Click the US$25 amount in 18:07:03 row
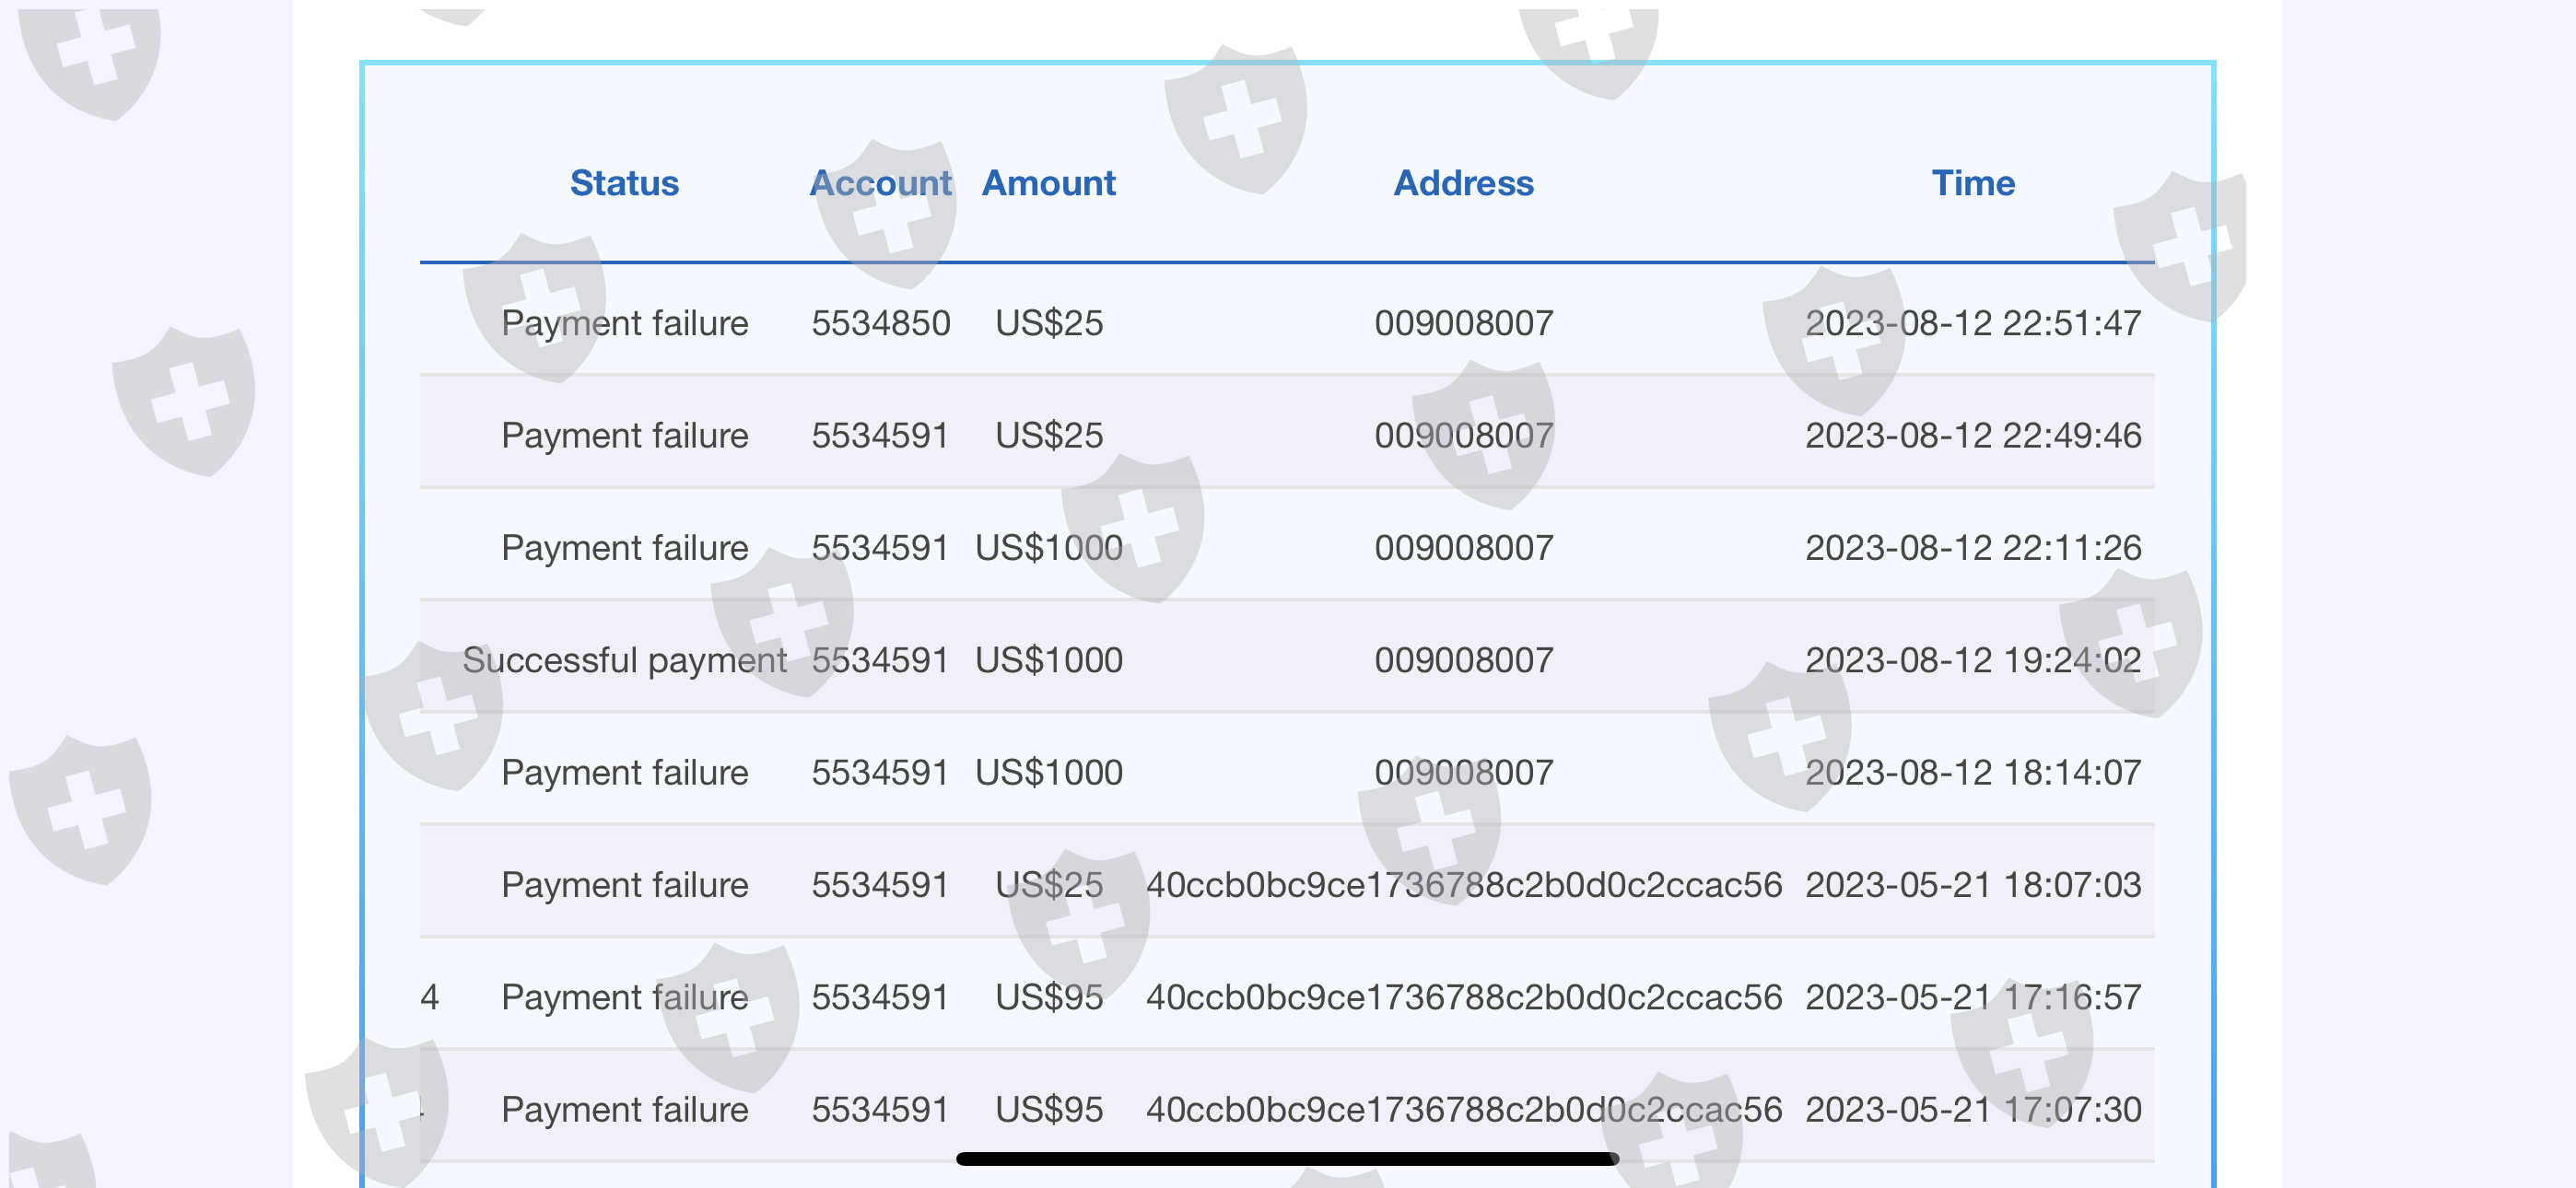Screen dimensions: 2576x1188 pyautogui.click(x=1048, y=885)
